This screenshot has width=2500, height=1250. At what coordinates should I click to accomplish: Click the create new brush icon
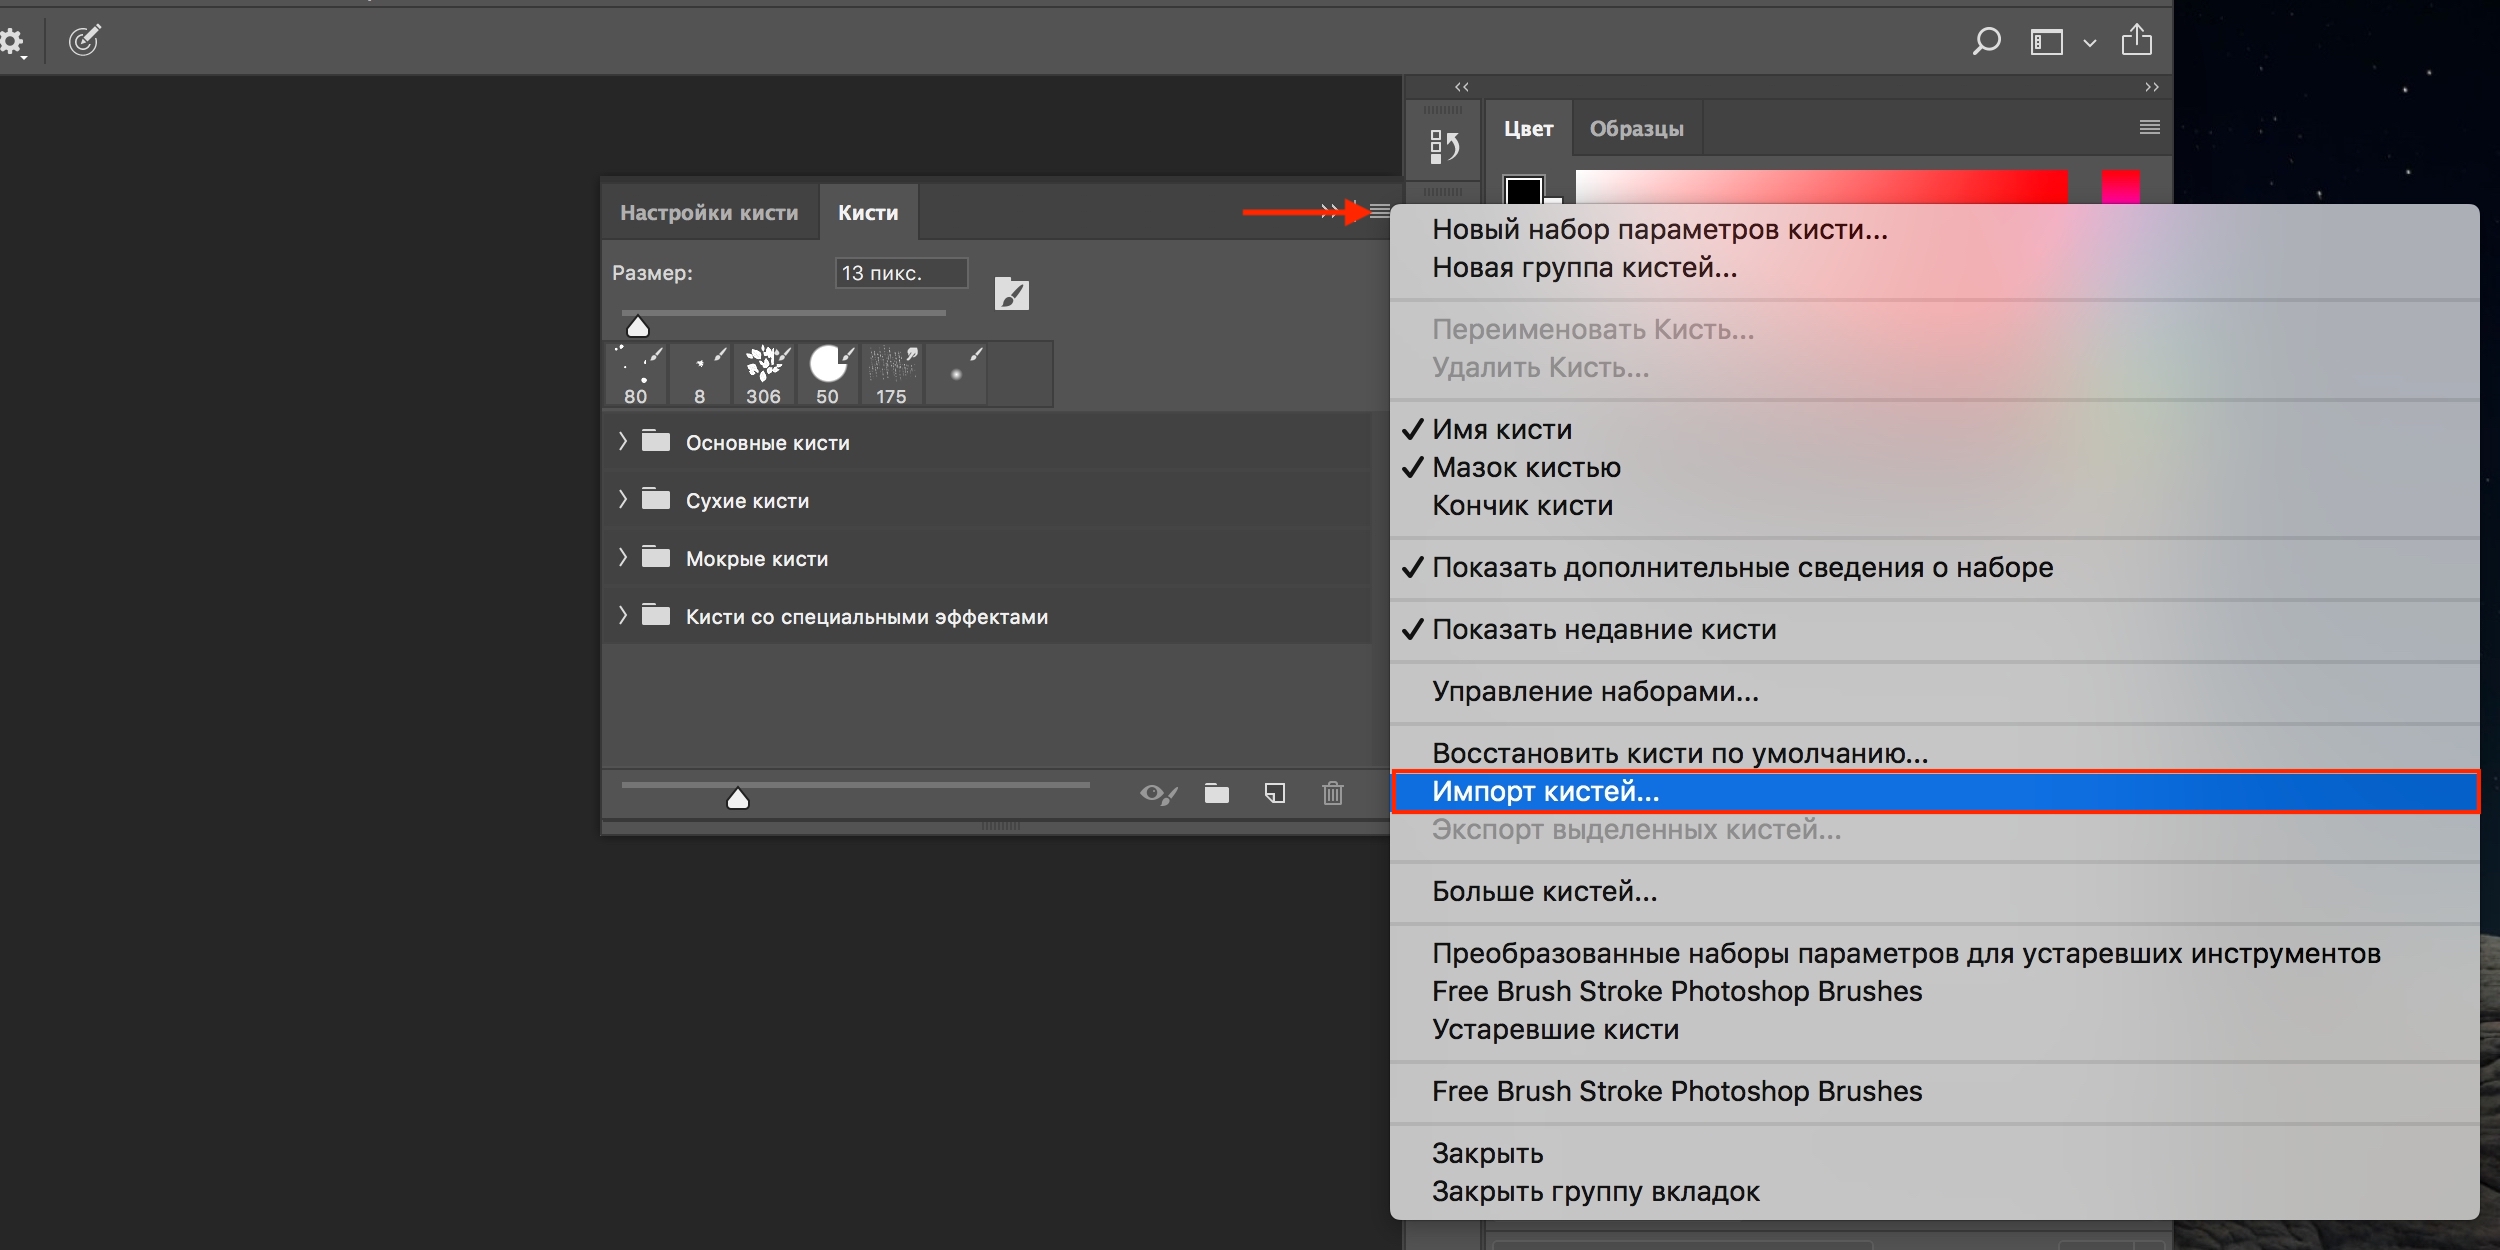click(x=1275, y=794)
